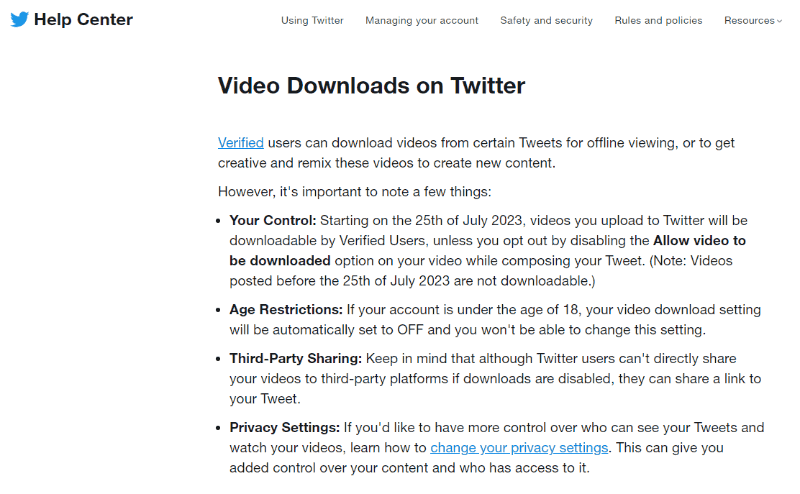Expand the Resources dropdown
Image resolution: width=800 pixels, height=494 pixels.
coord(753,20)
